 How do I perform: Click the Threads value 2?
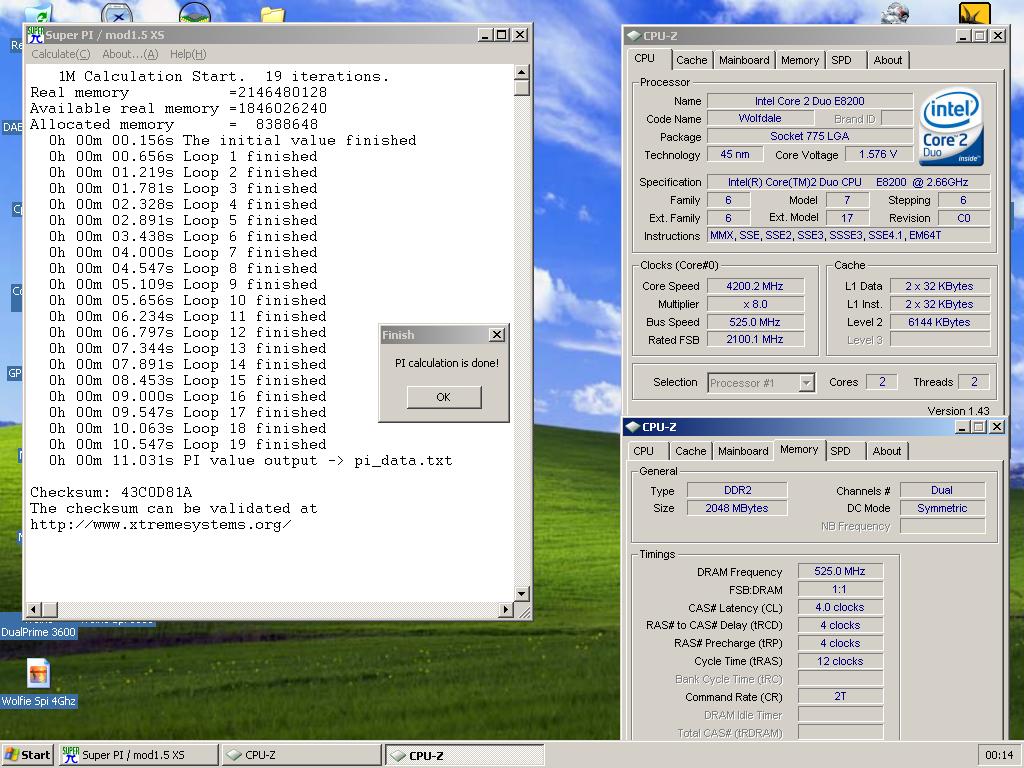pyautogui.click(x=974, y=382)
